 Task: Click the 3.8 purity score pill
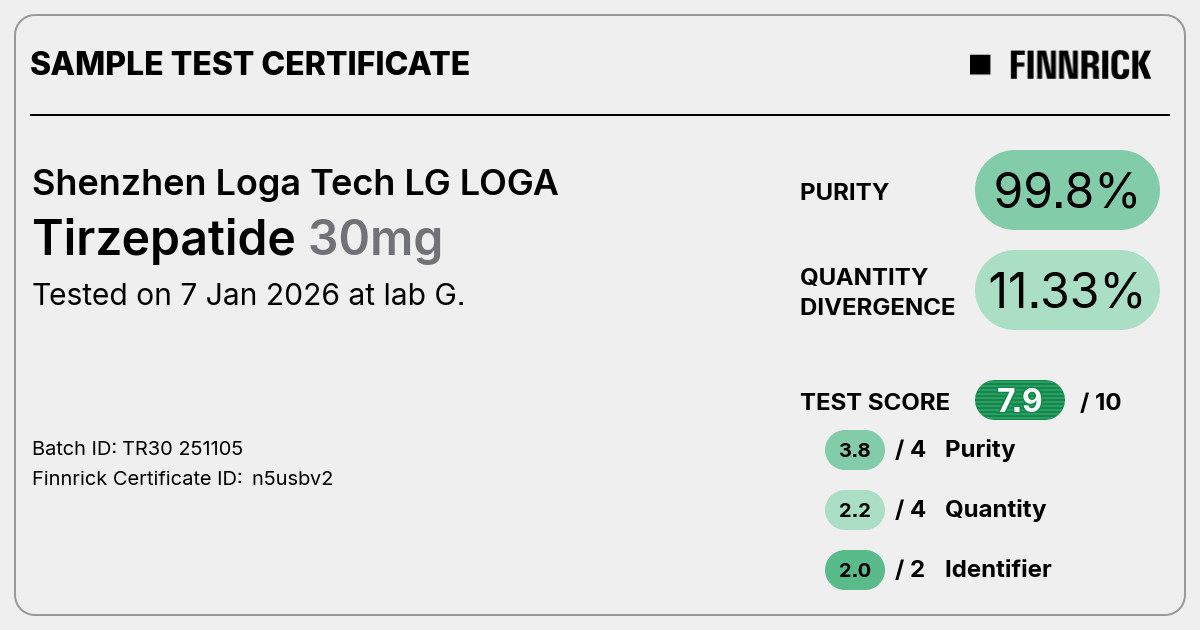855,450
